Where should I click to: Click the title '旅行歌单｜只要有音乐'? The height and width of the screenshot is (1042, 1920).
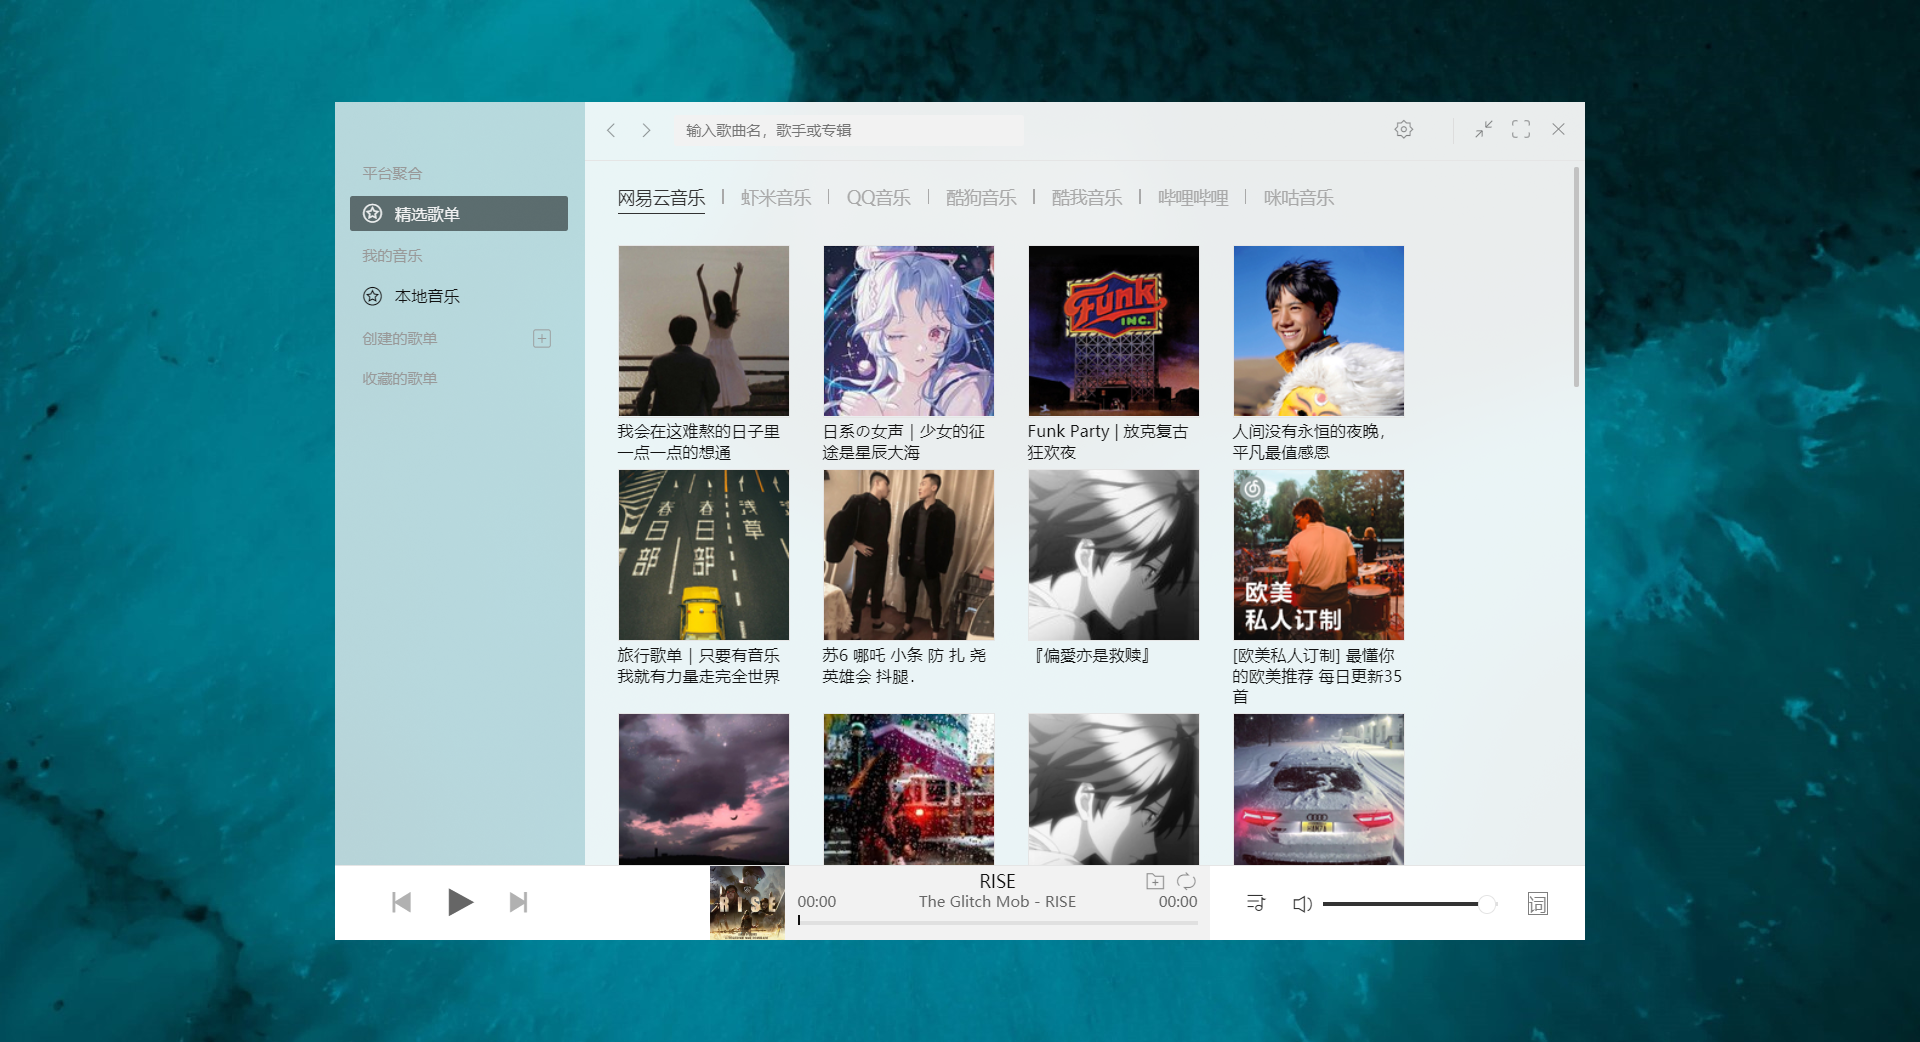coord(698,655)
